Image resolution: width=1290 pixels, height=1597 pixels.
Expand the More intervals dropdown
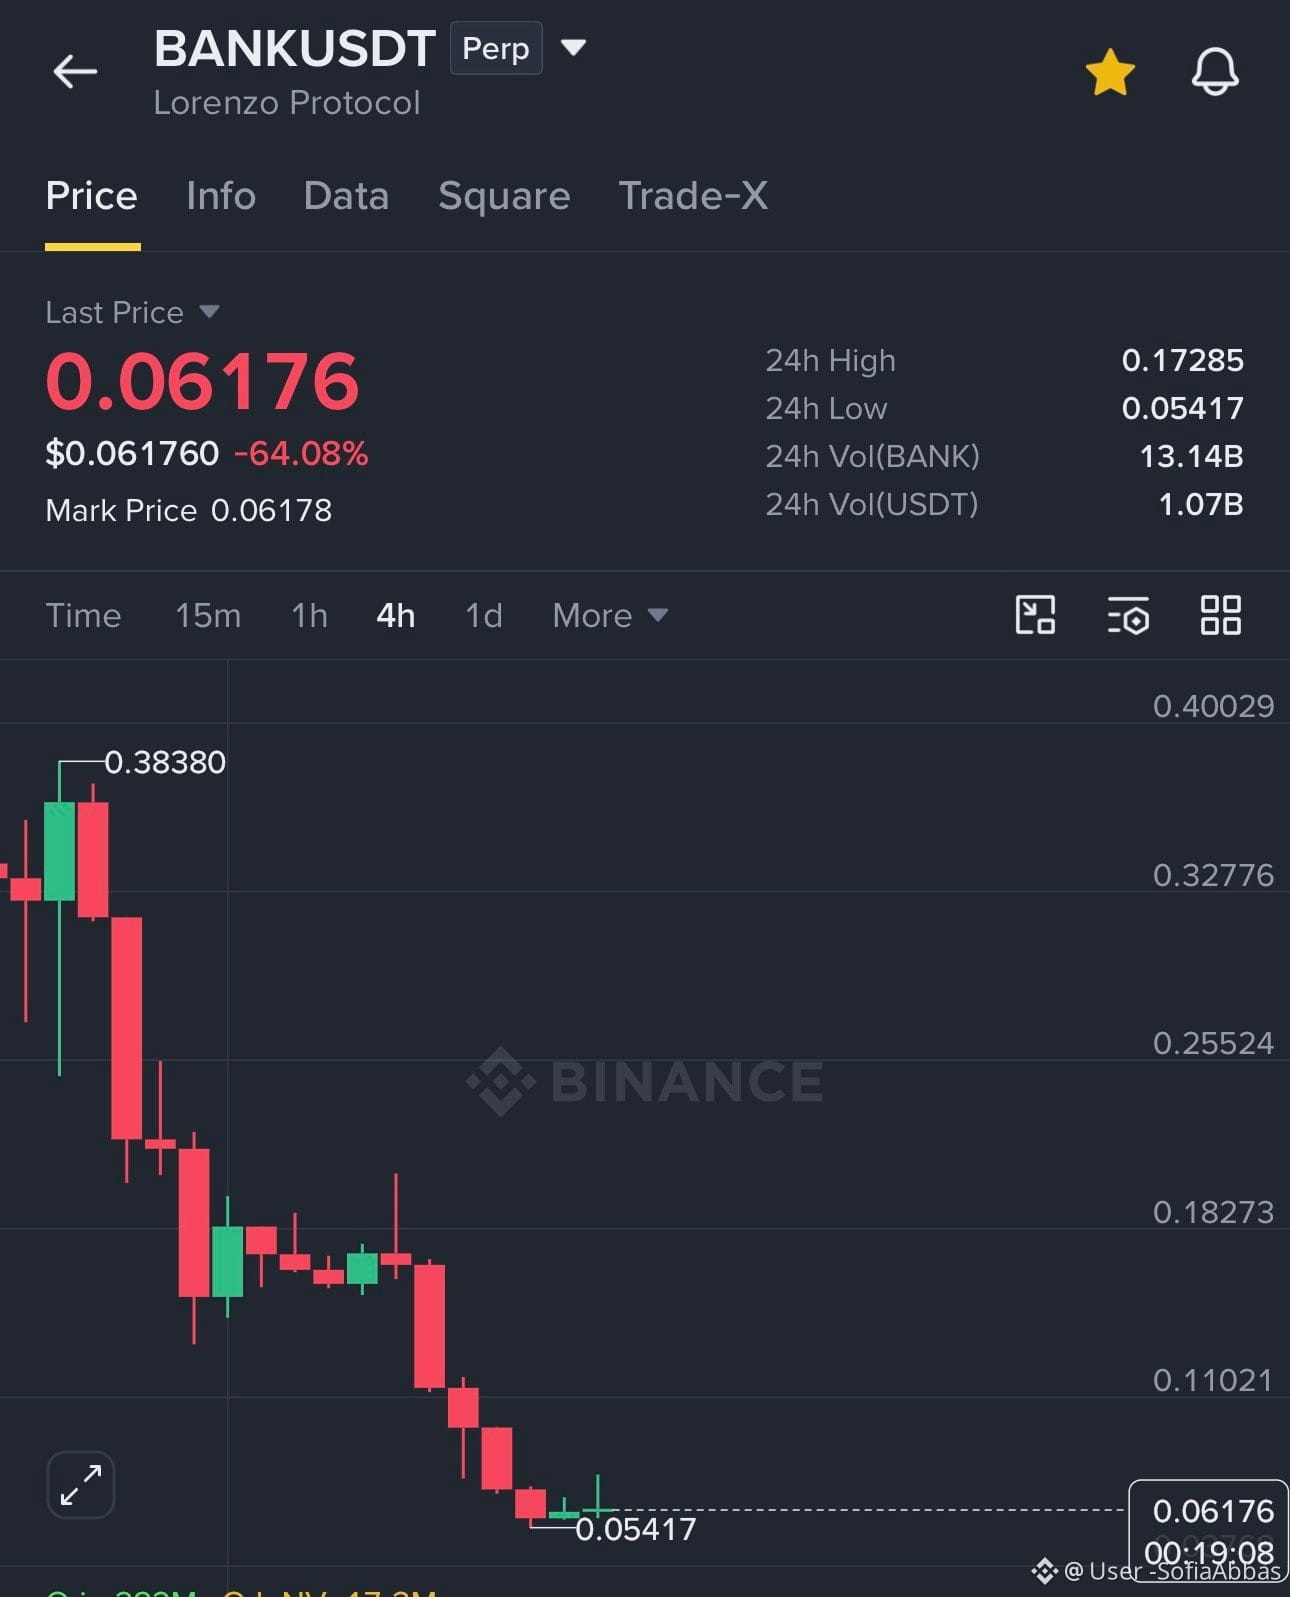click(x=610, y=615)
